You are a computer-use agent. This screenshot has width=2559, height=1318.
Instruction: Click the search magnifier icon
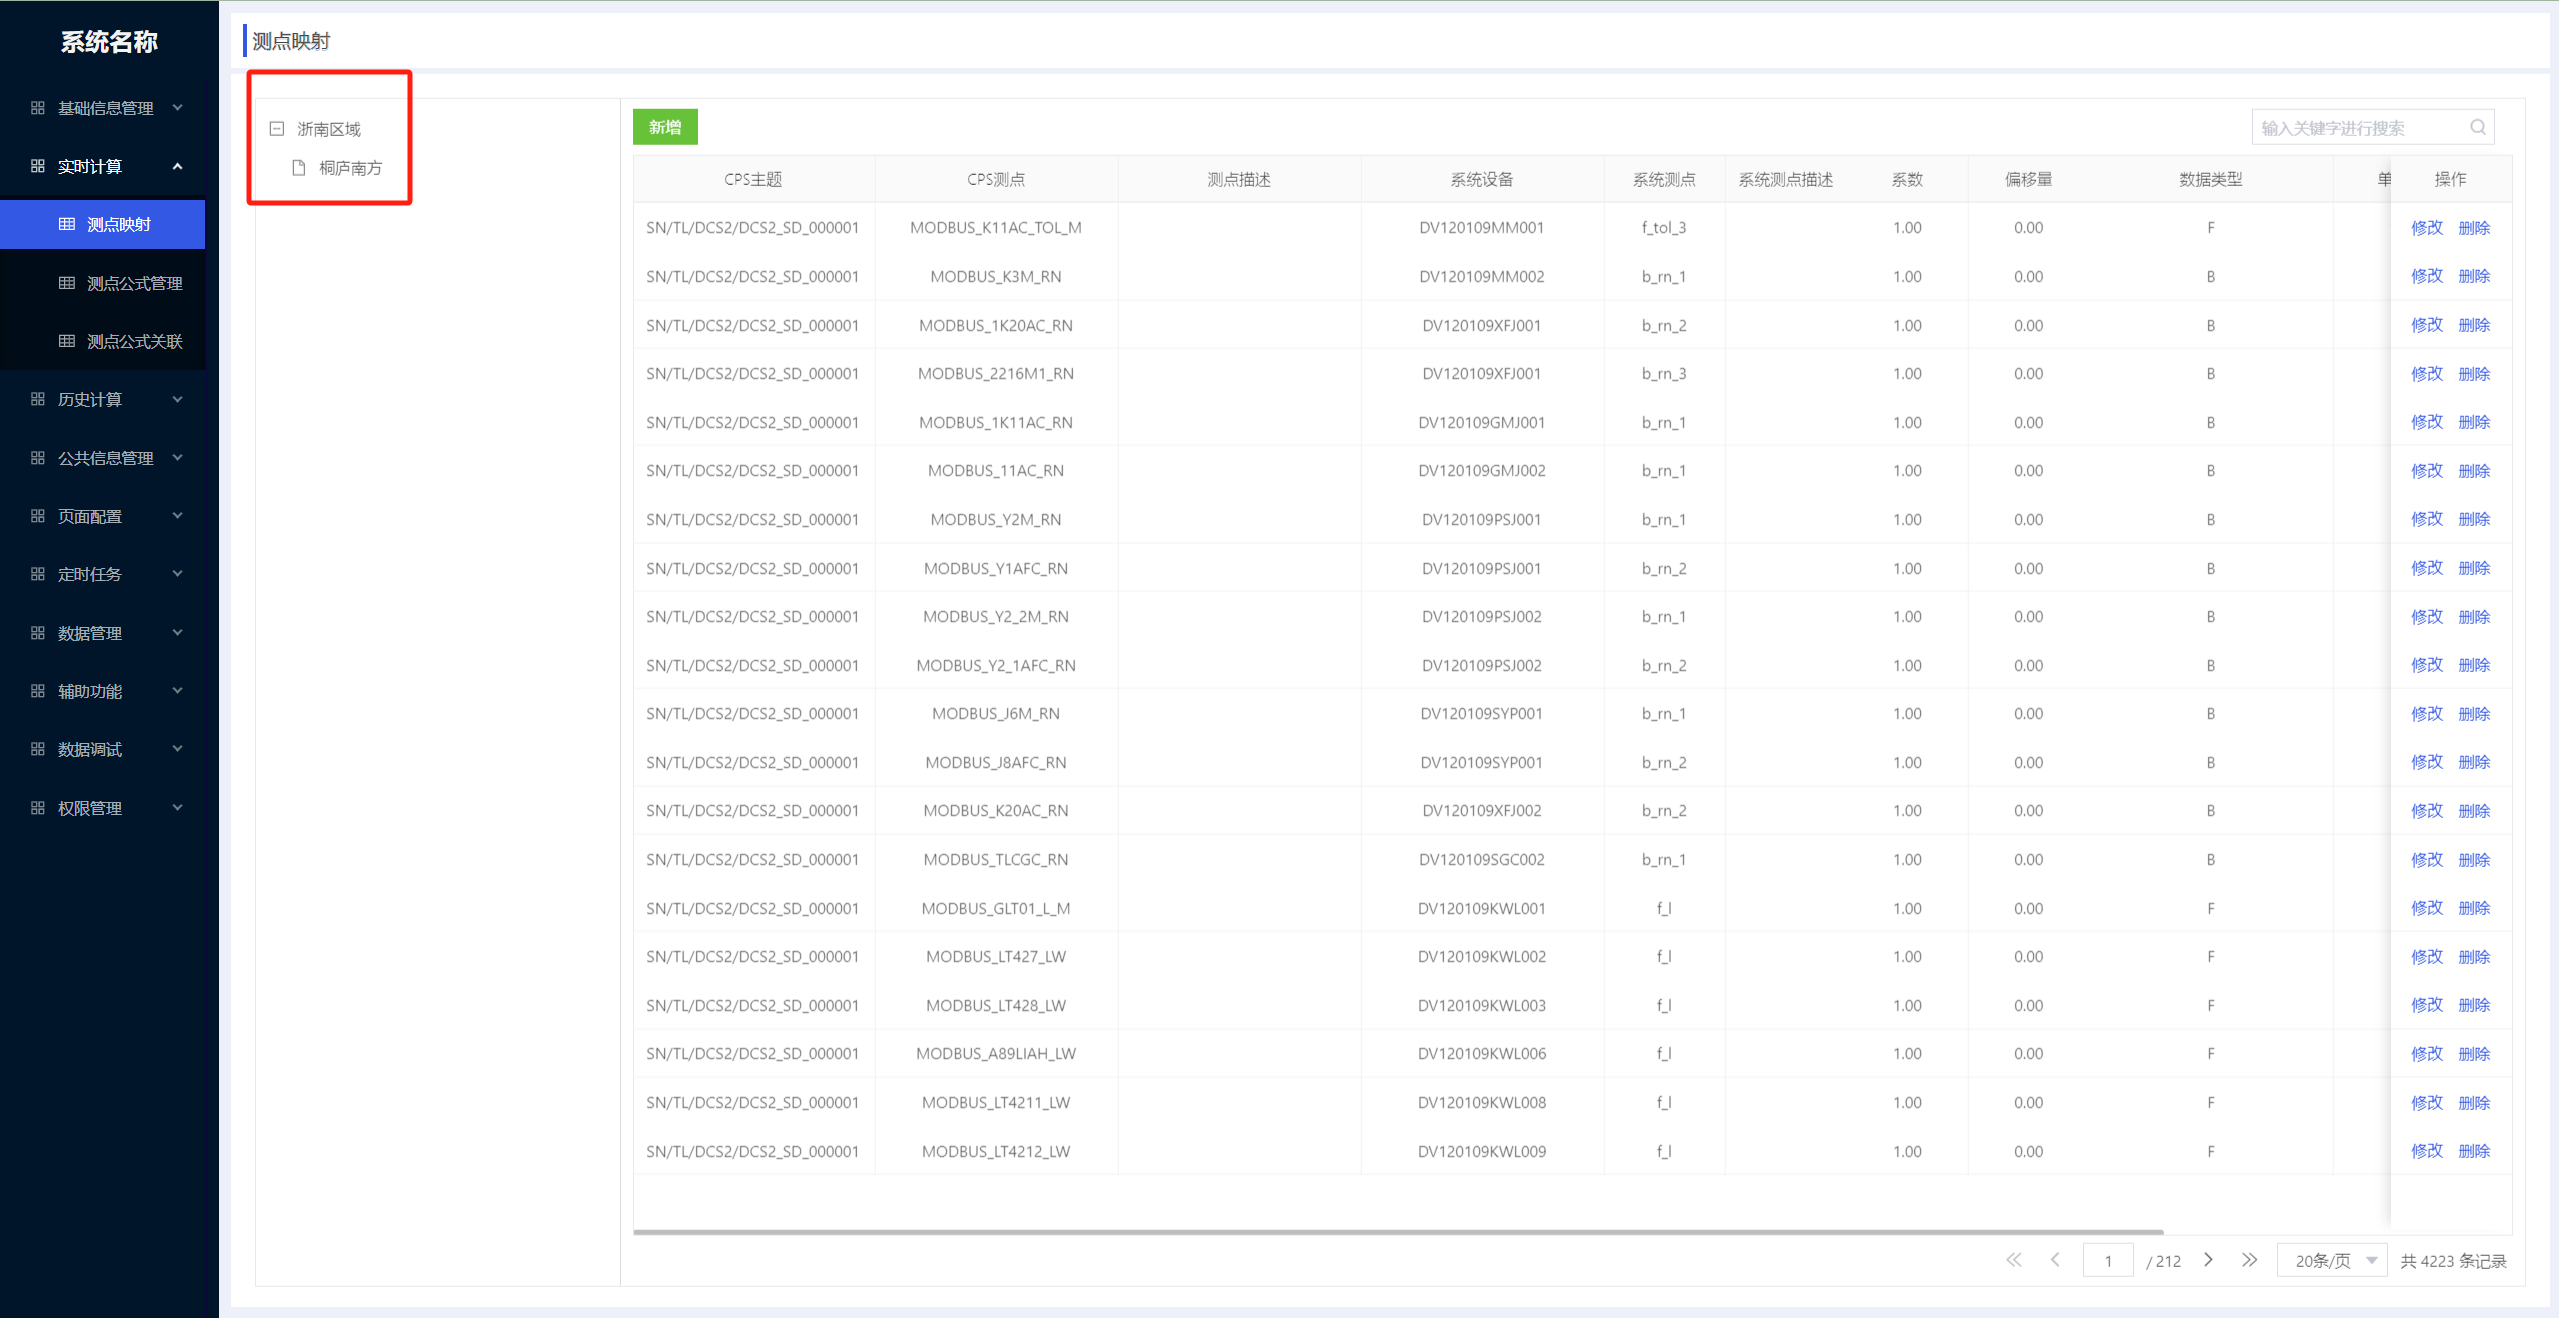coord(2478,127)
